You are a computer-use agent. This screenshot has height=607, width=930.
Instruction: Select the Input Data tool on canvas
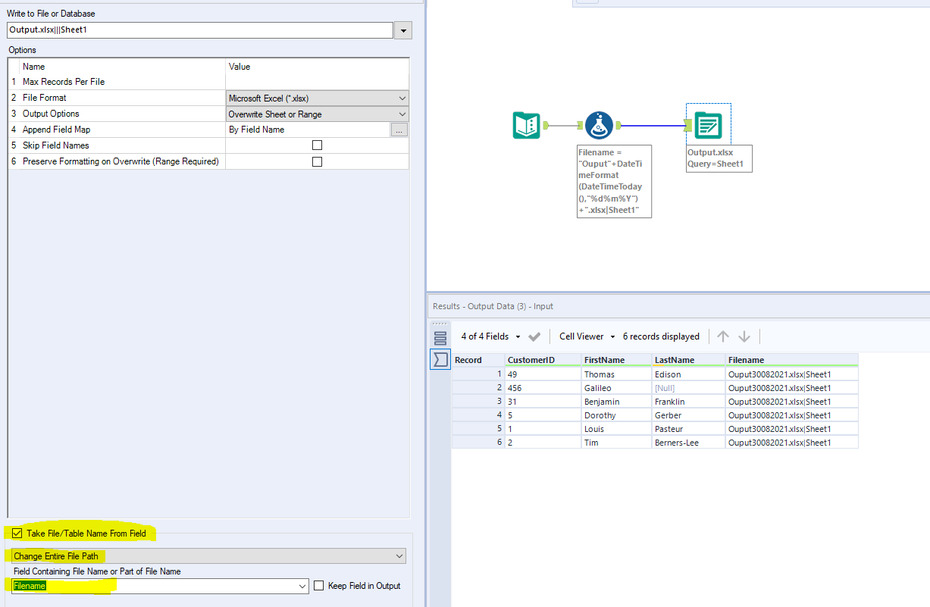click(527, 125)
